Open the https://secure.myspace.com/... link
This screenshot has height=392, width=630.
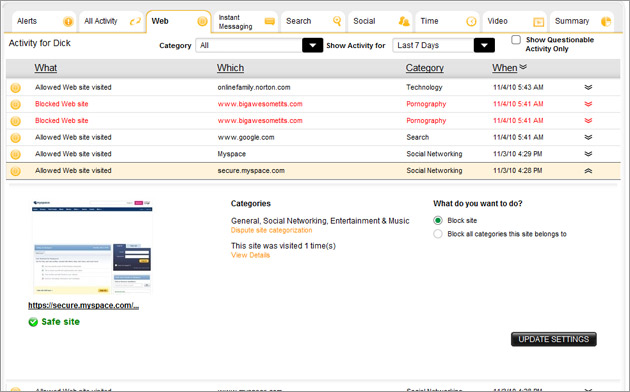(x=84, y=305)
